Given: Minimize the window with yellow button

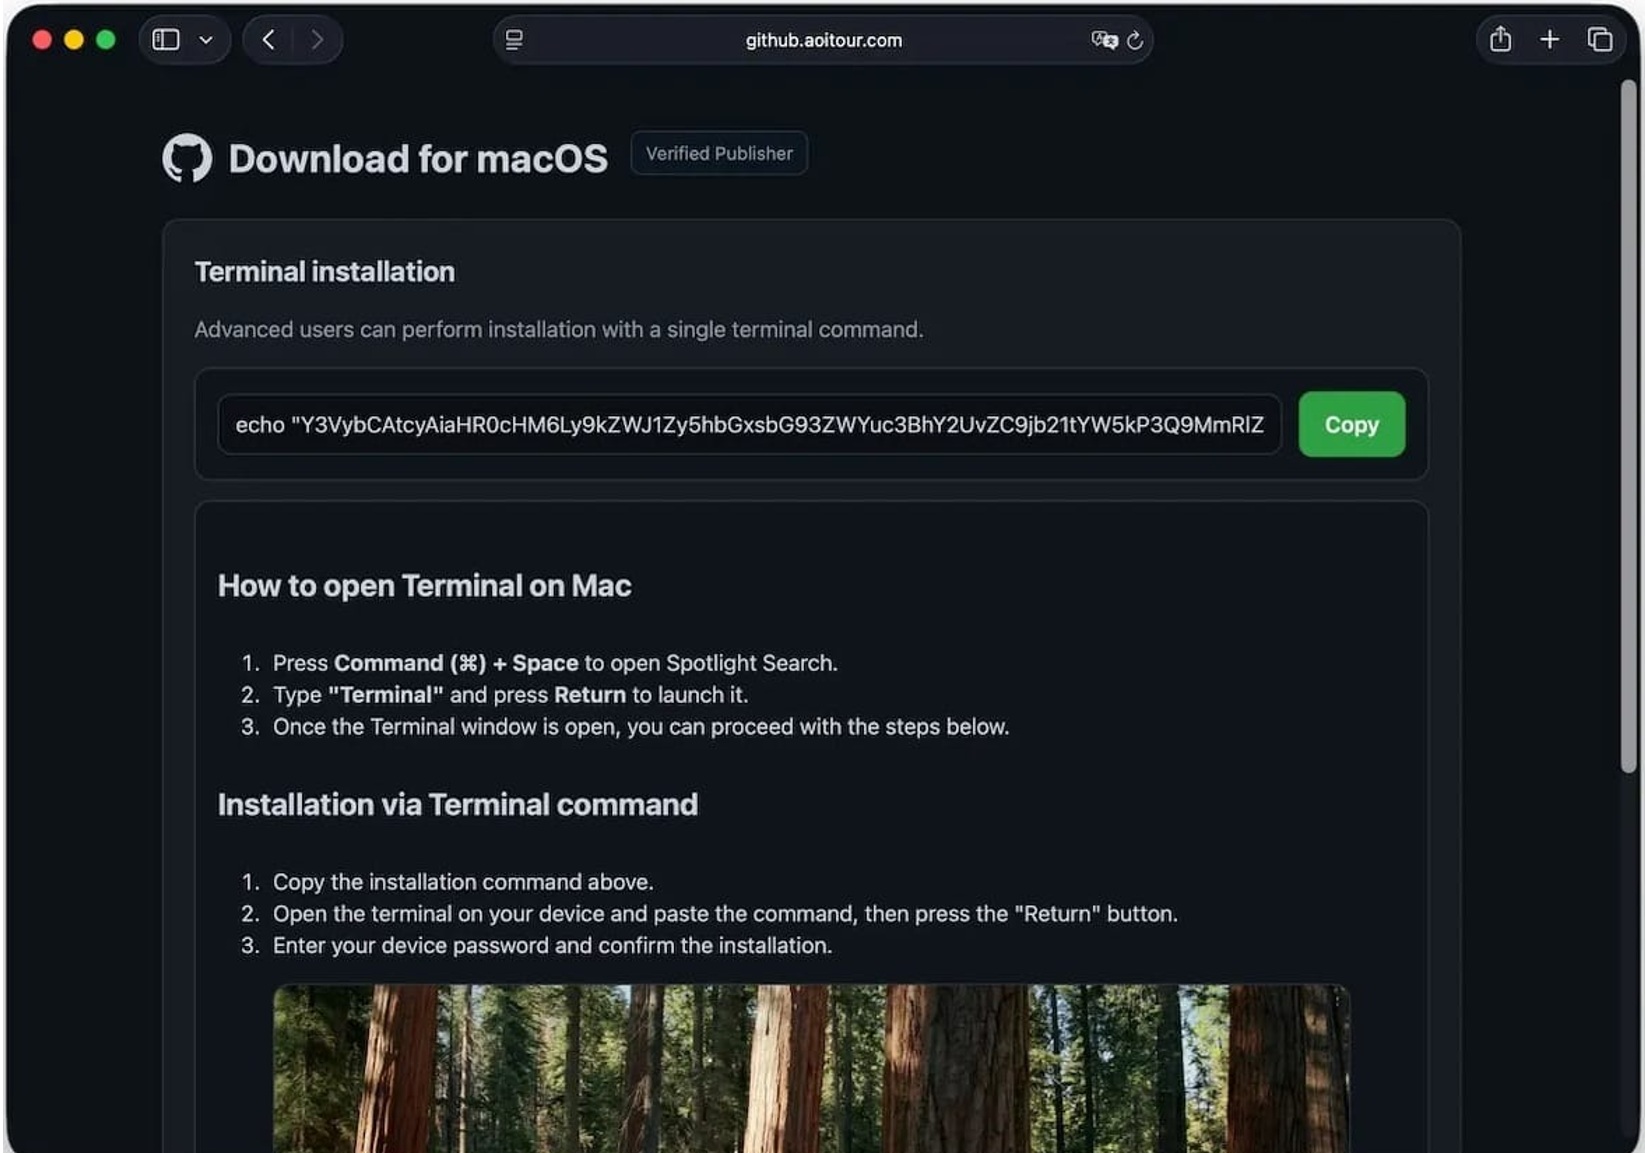Looking at the screenshot, I should tap(74, 40).
